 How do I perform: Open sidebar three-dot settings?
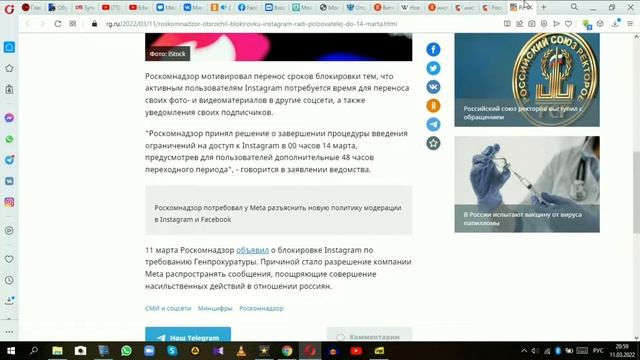click(x=9, y=332)
